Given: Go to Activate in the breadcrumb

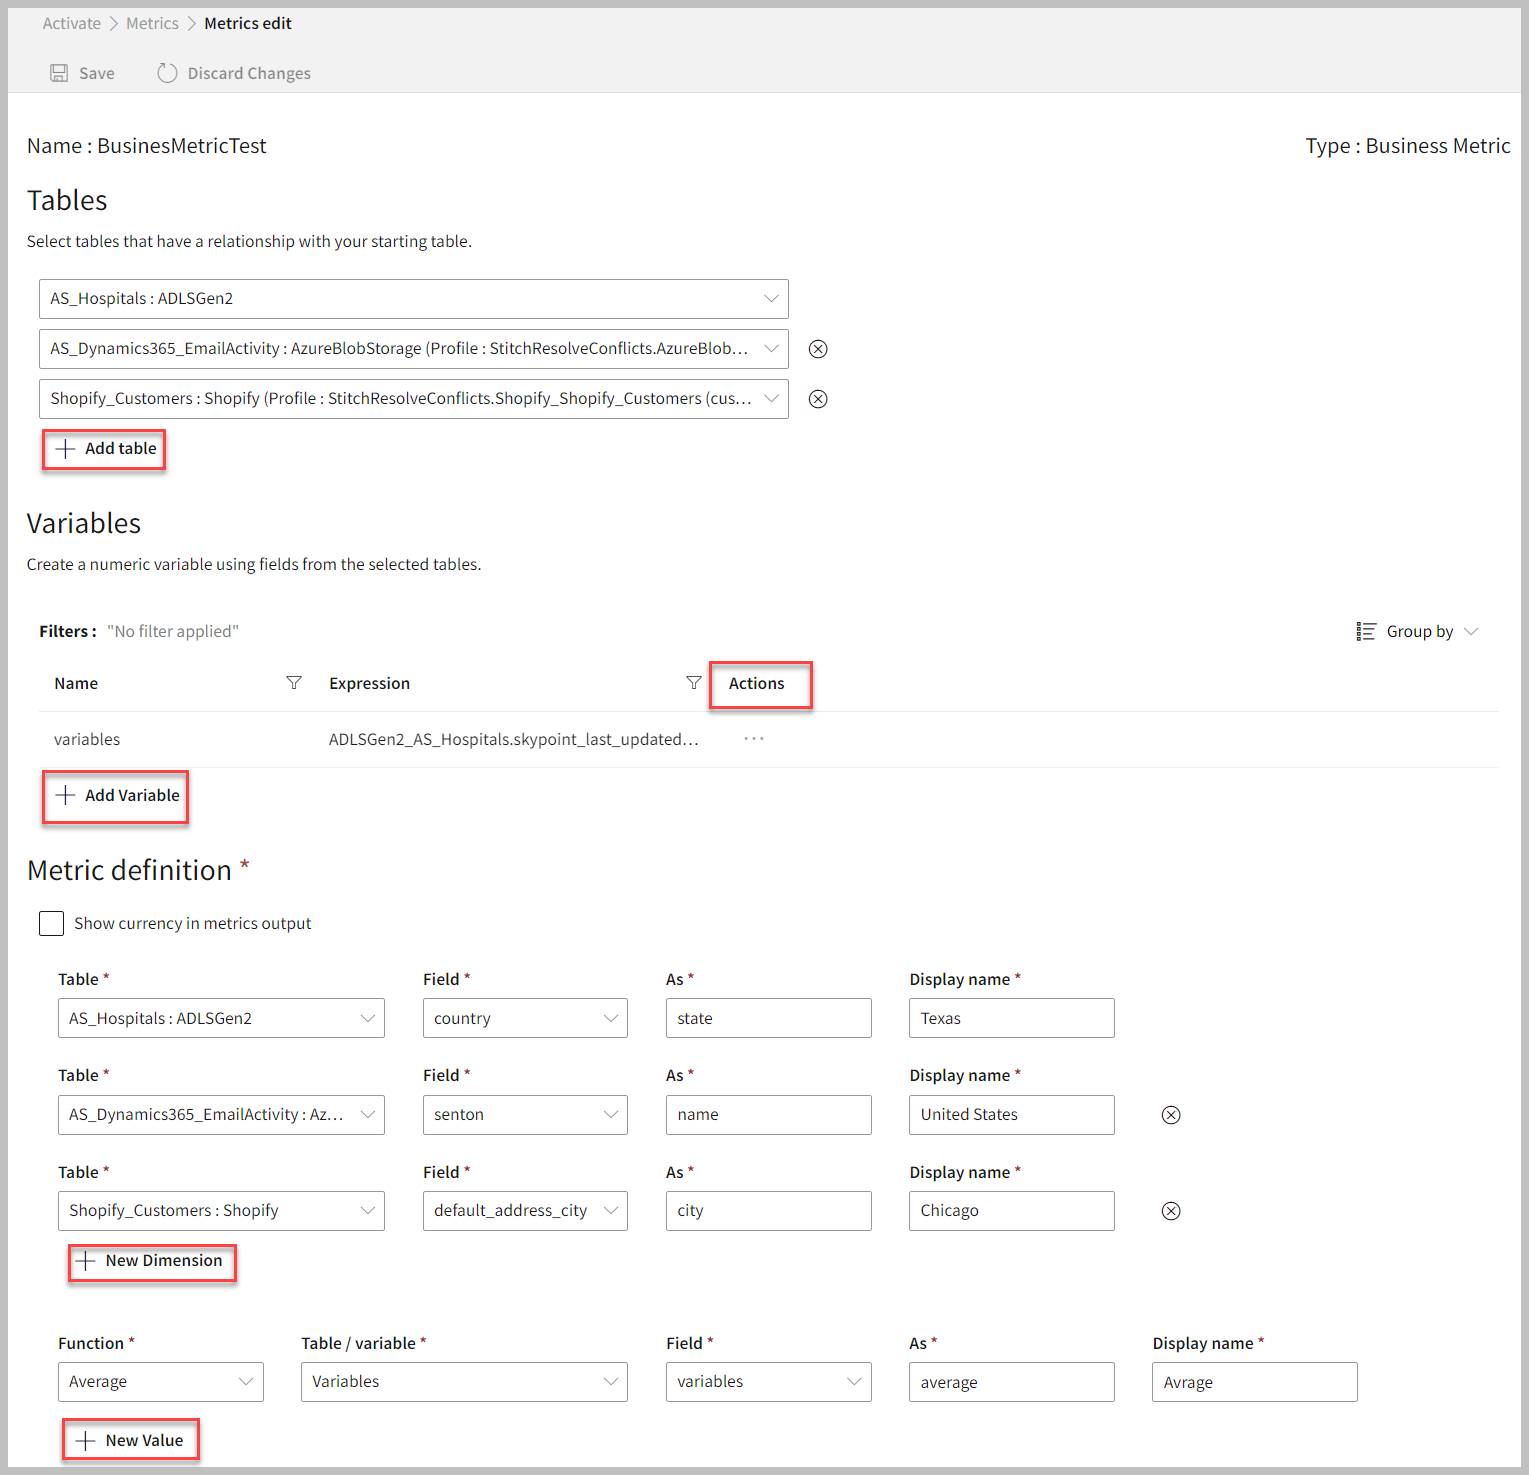Looking at the screenshot, I should tap(72, 23).
